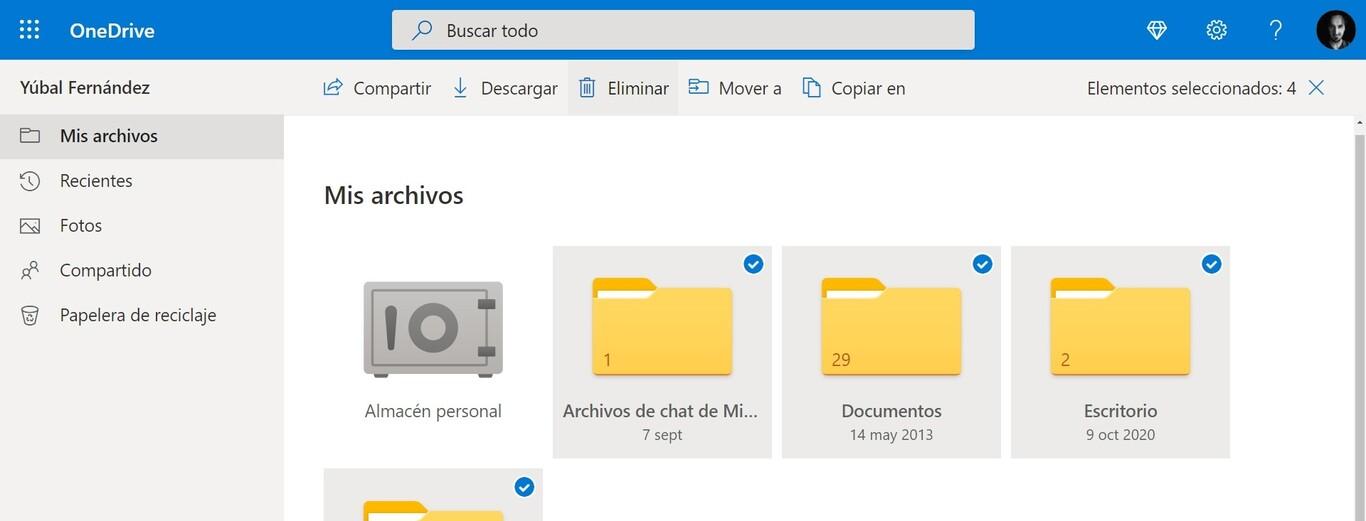Click the Eliminar trash can icon
Screen dimensions: 1366x521
pos(588,87)
